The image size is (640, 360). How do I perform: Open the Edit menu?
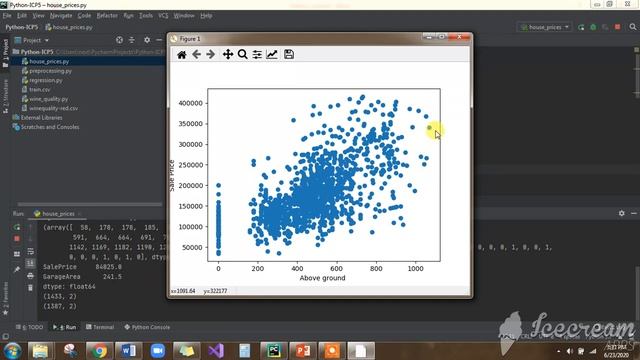22,16
